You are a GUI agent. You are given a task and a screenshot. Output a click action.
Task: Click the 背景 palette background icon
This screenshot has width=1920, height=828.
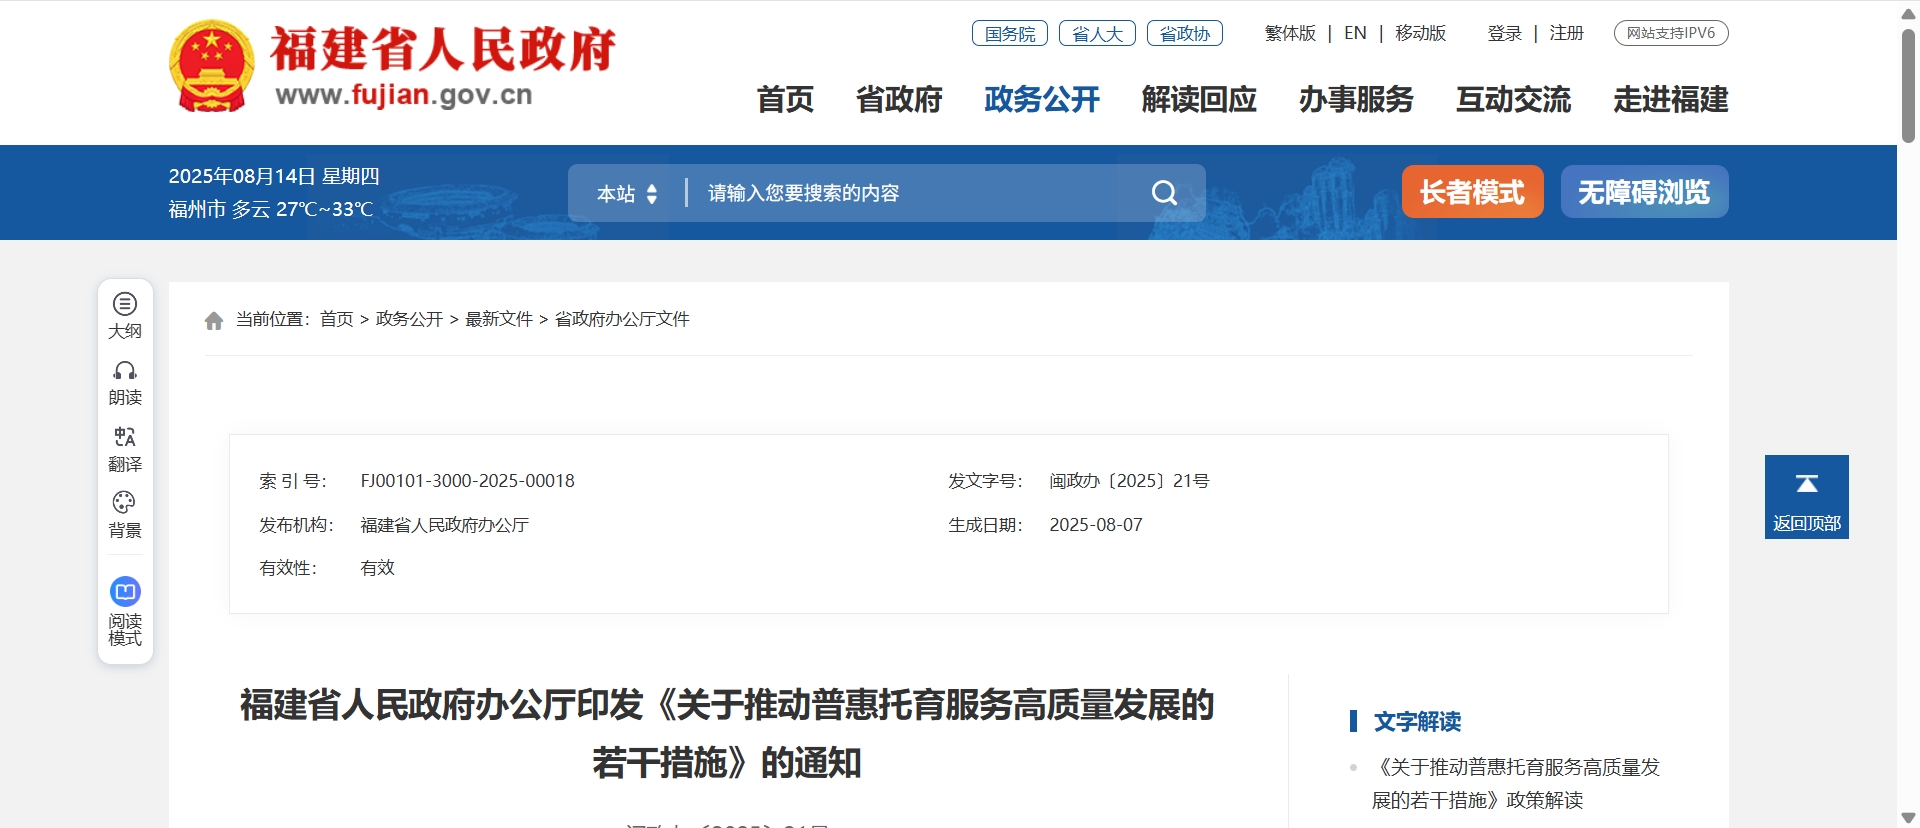click(125, 503)
